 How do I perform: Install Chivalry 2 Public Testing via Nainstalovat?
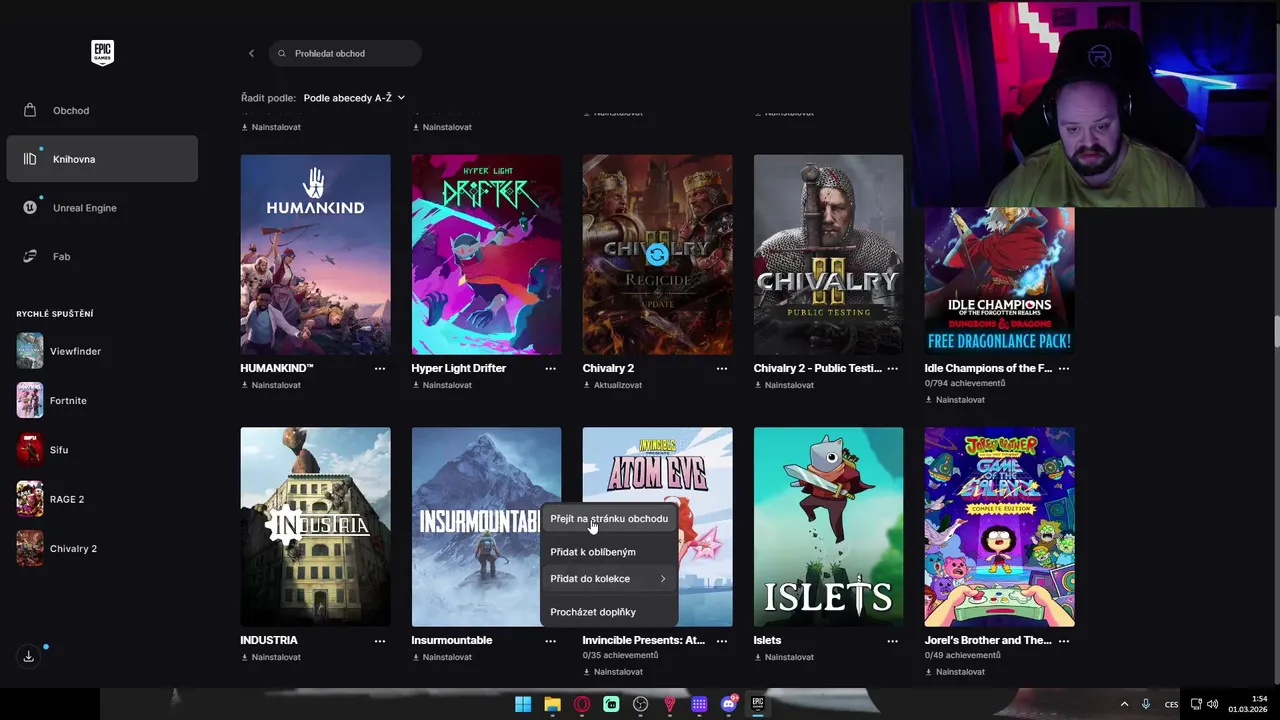tap(784, 385)
